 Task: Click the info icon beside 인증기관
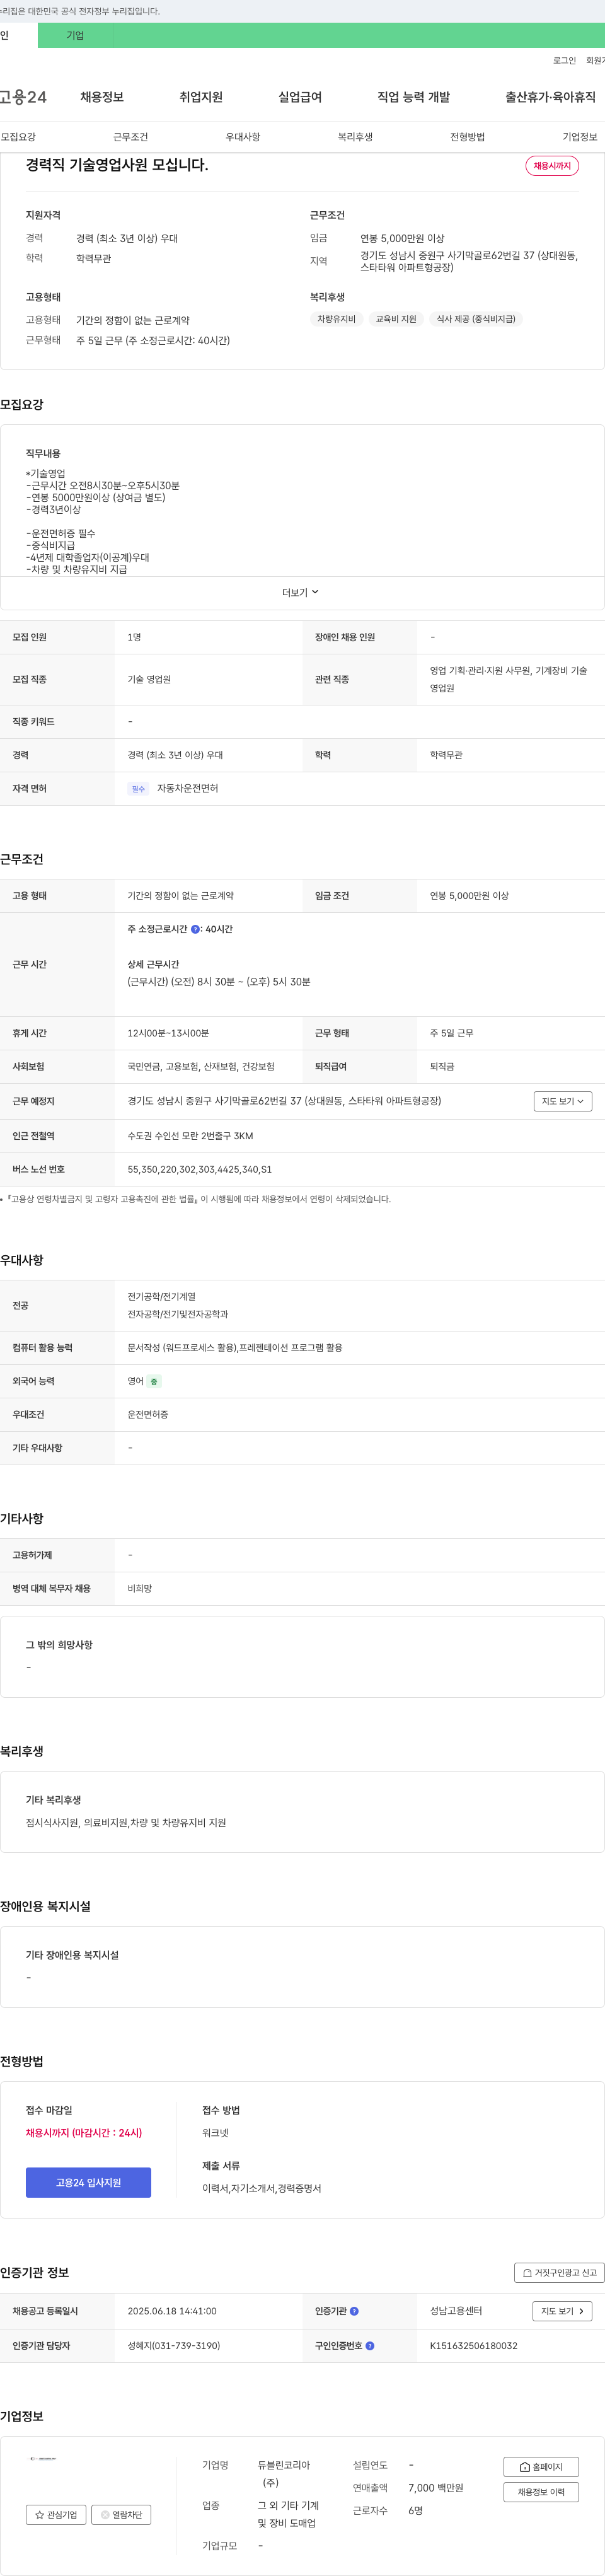click(354, 2312)
